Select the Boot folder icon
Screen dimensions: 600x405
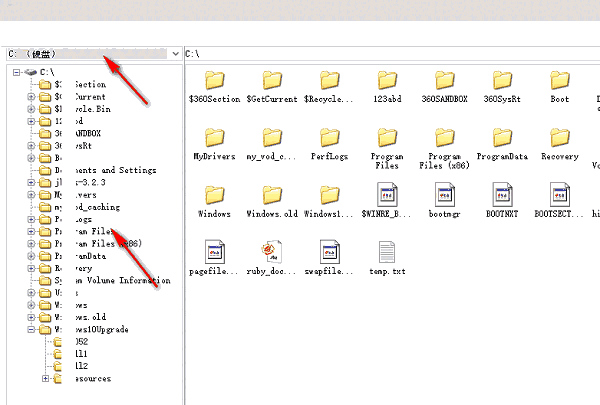(x=559, y=80)
